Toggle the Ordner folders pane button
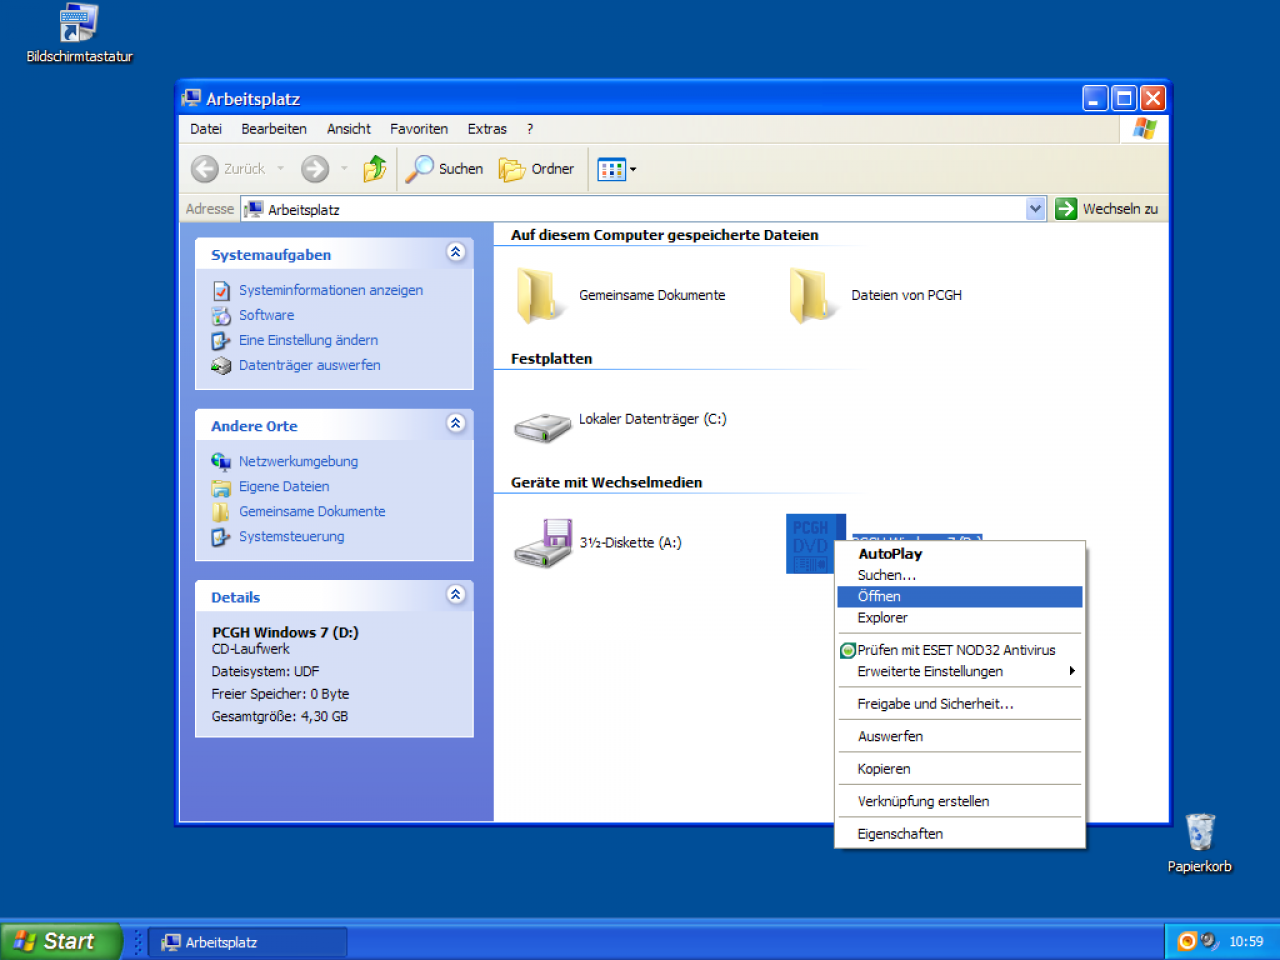This screenshot has width=1280, height=960. [537, 169]
